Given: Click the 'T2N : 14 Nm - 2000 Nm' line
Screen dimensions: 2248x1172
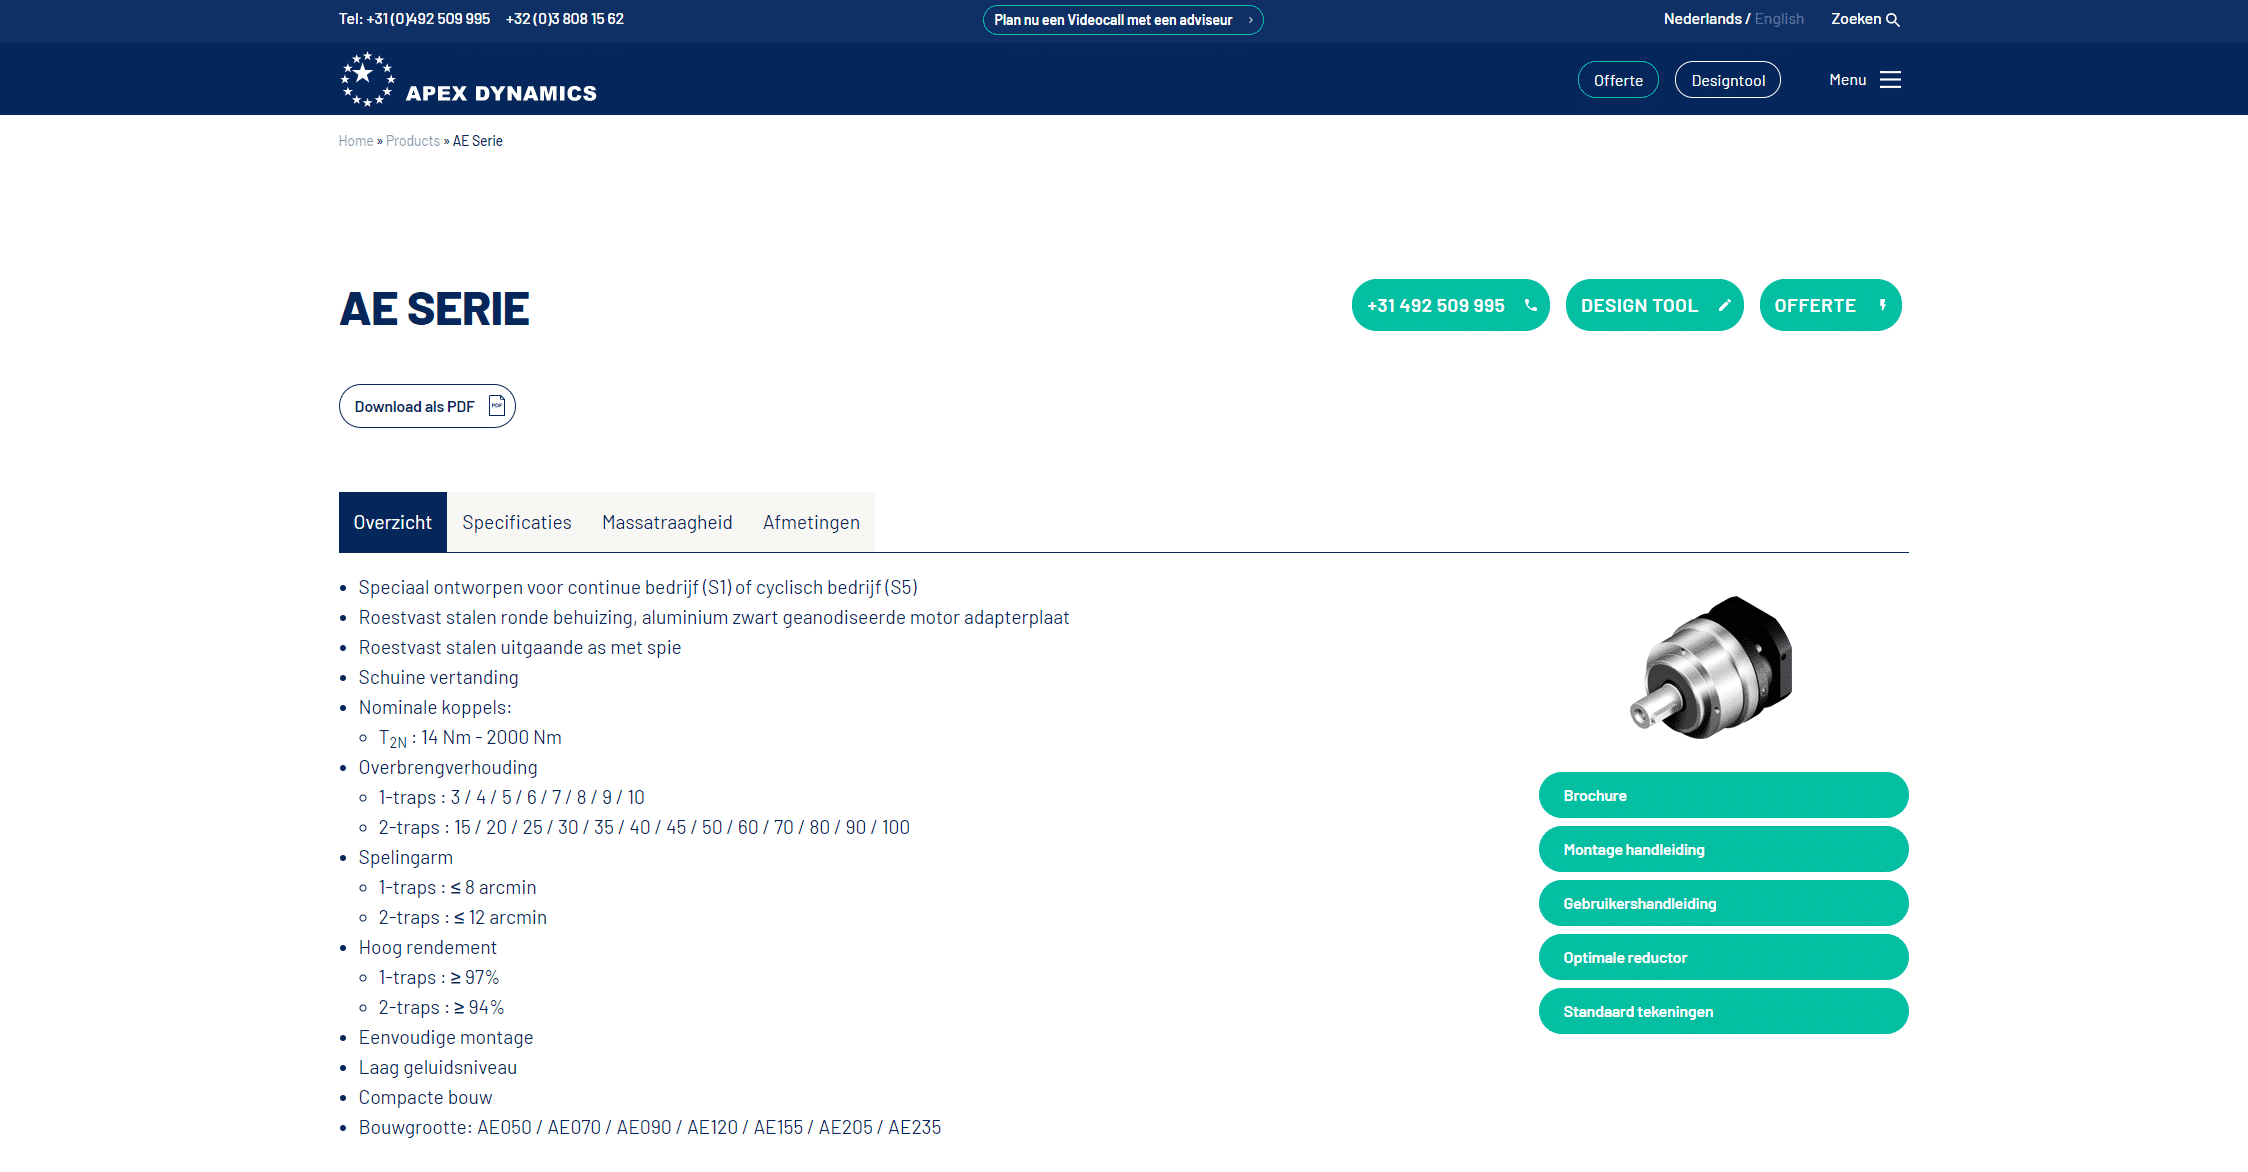Looking at the screenshot, I should (470, 738).
